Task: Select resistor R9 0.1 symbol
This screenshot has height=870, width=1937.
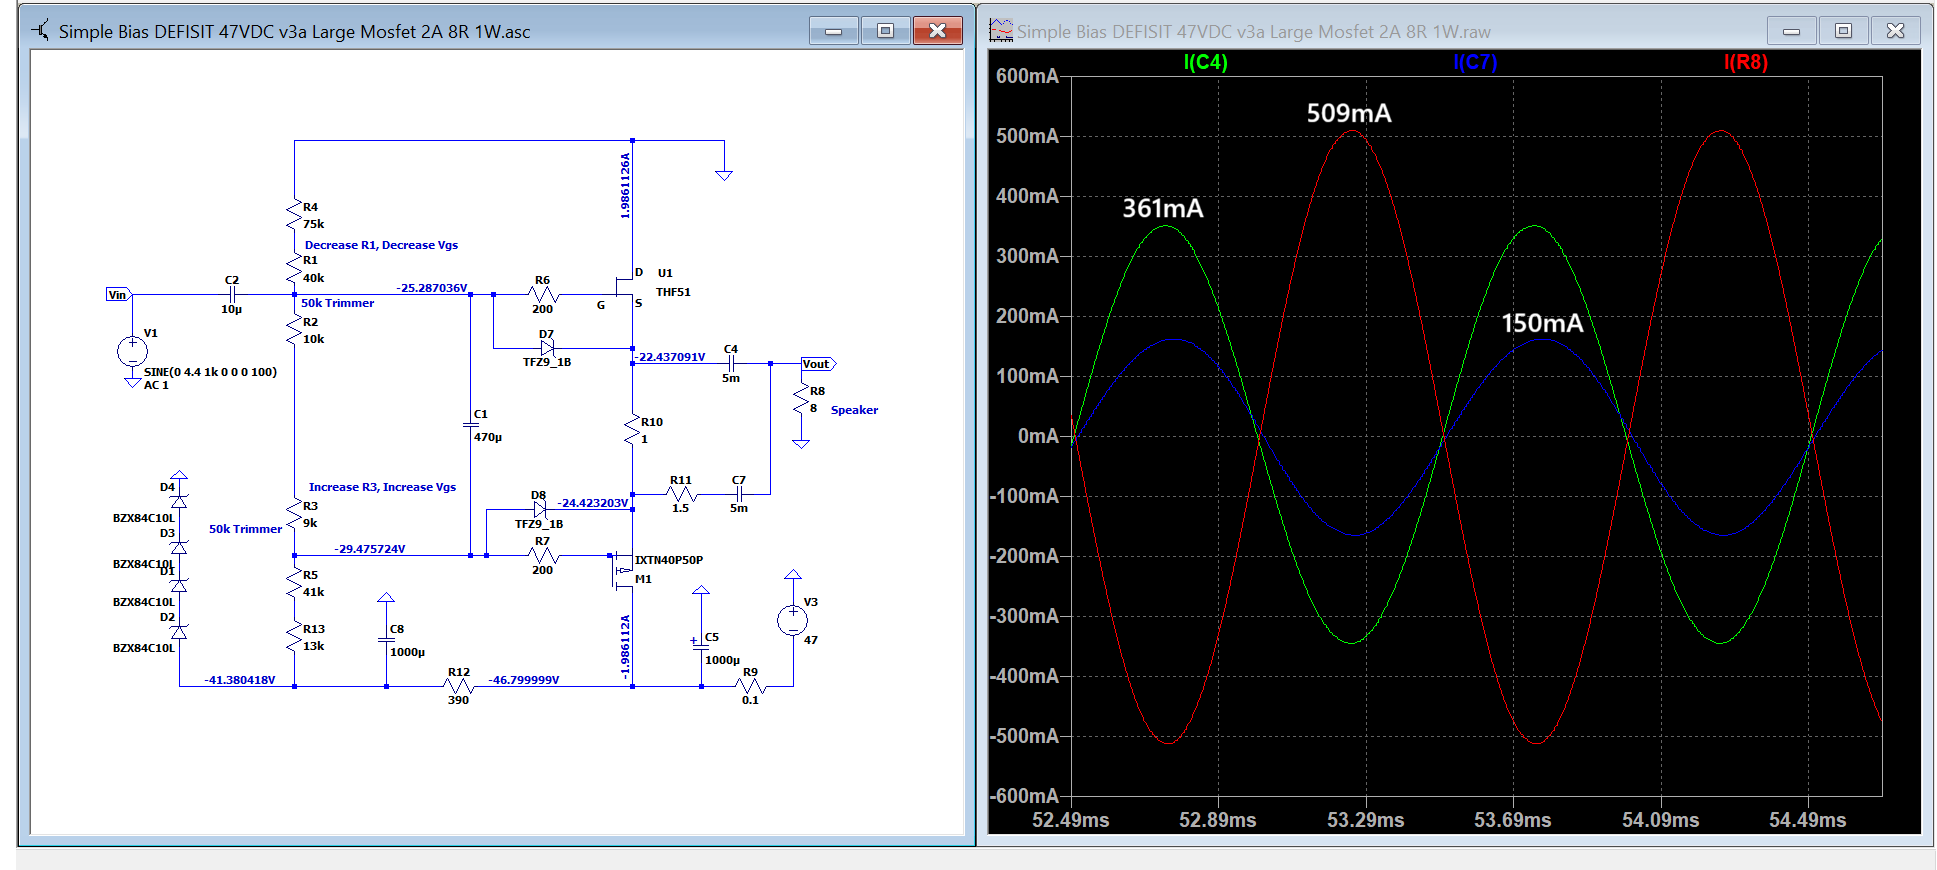Action: [x=750, y=686]
